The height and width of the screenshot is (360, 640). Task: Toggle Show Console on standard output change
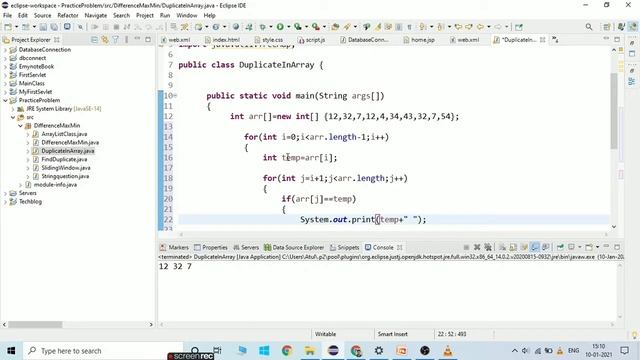535,247
